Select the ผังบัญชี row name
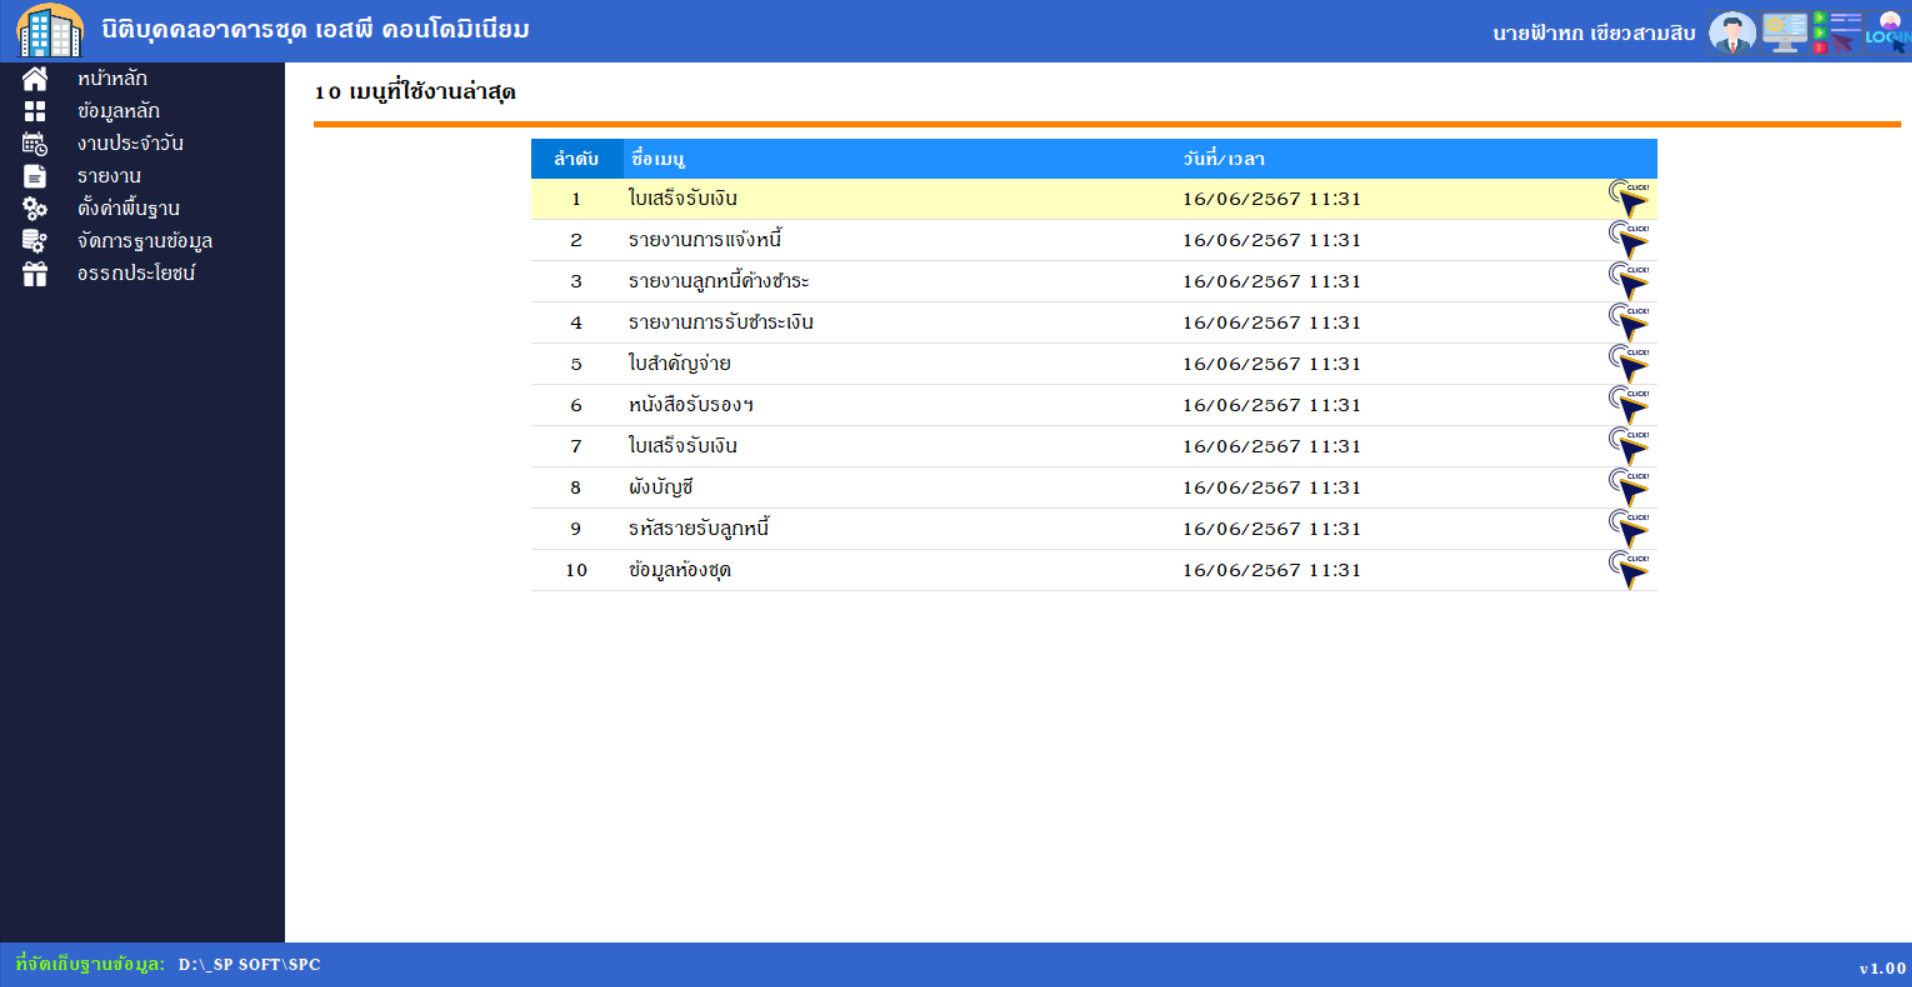Screen dimensions: 1912x987 coord(661,487)
